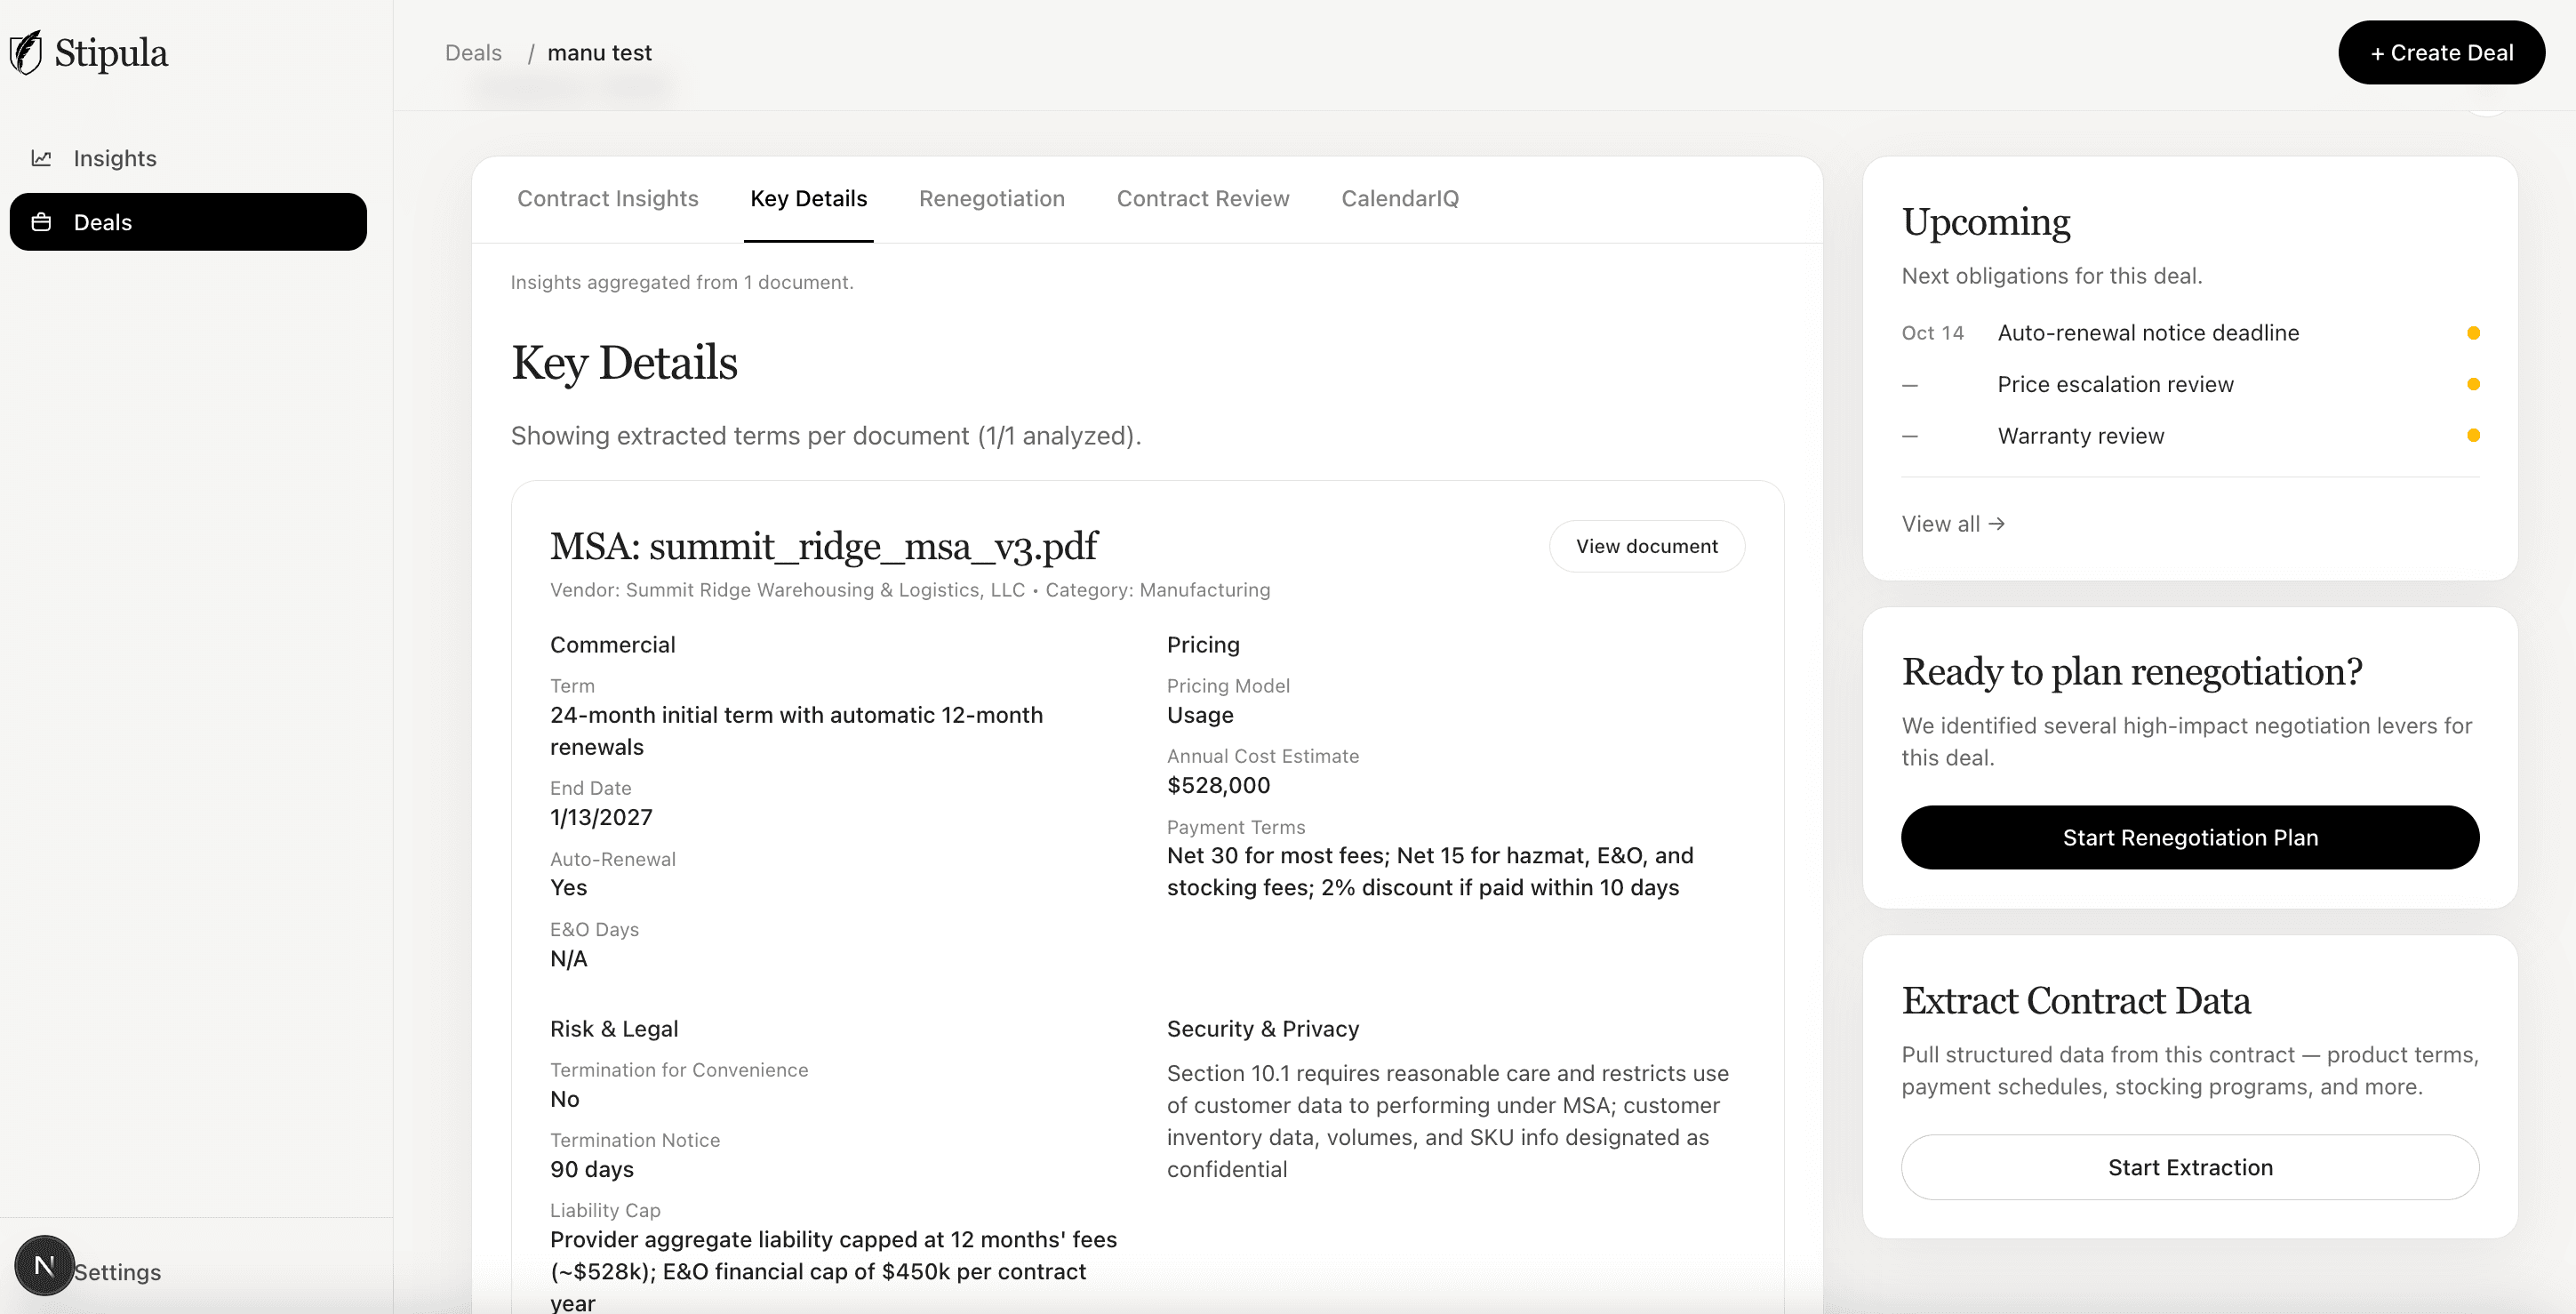Click Start Extraction under Extract Contract Data

pyautogui.click(x=2189, y=1167)
